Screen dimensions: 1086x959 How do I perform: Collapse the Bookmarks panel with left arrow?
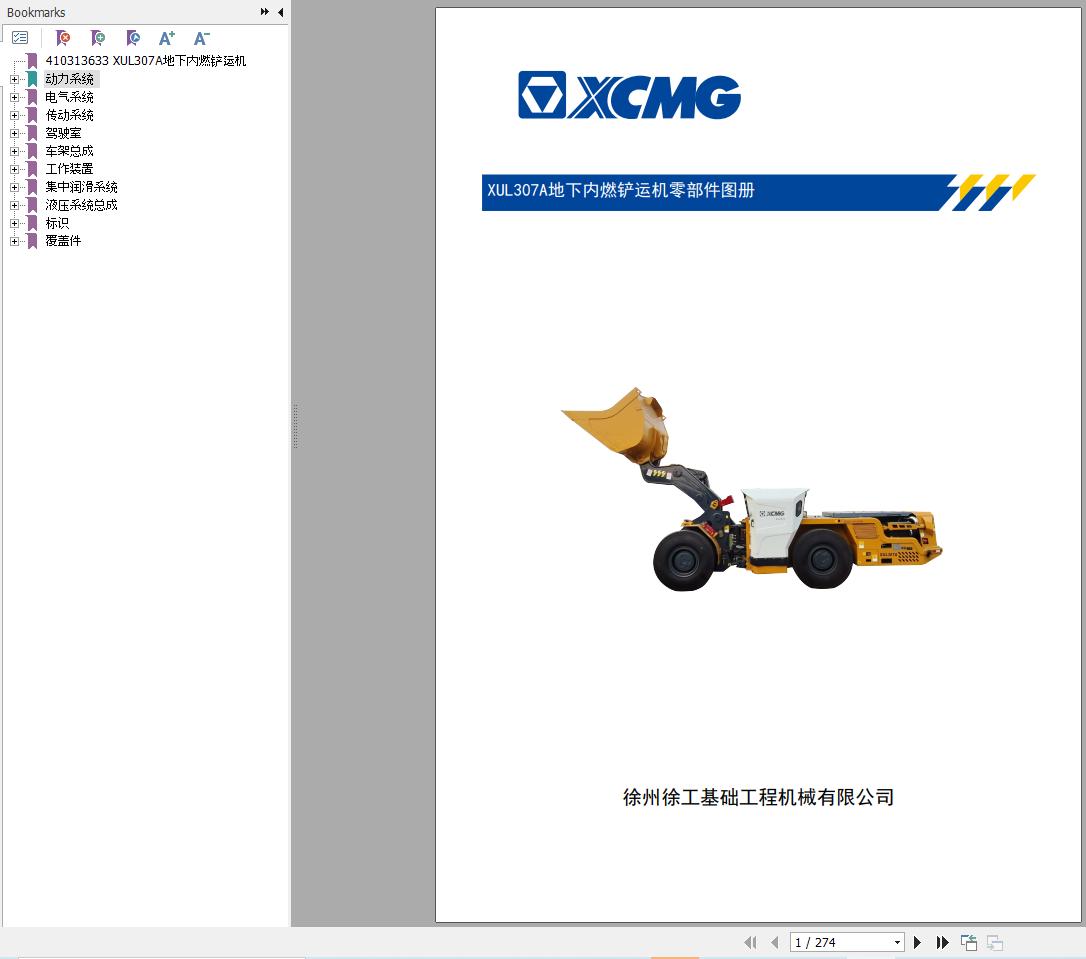[281, 12]
